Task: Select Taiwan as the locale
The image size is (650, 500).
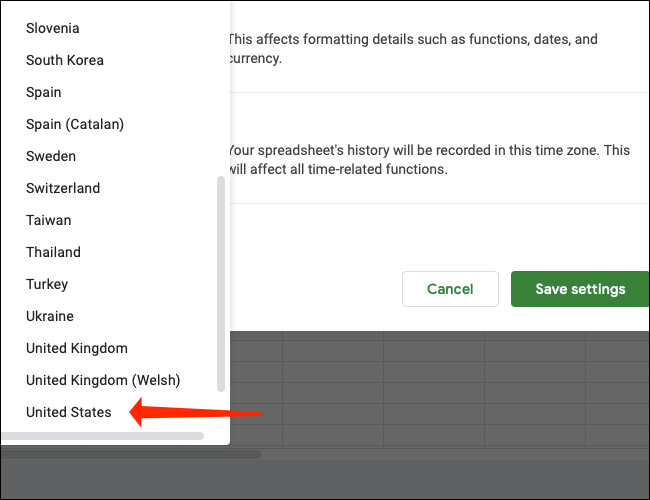Action: point(49,220)
